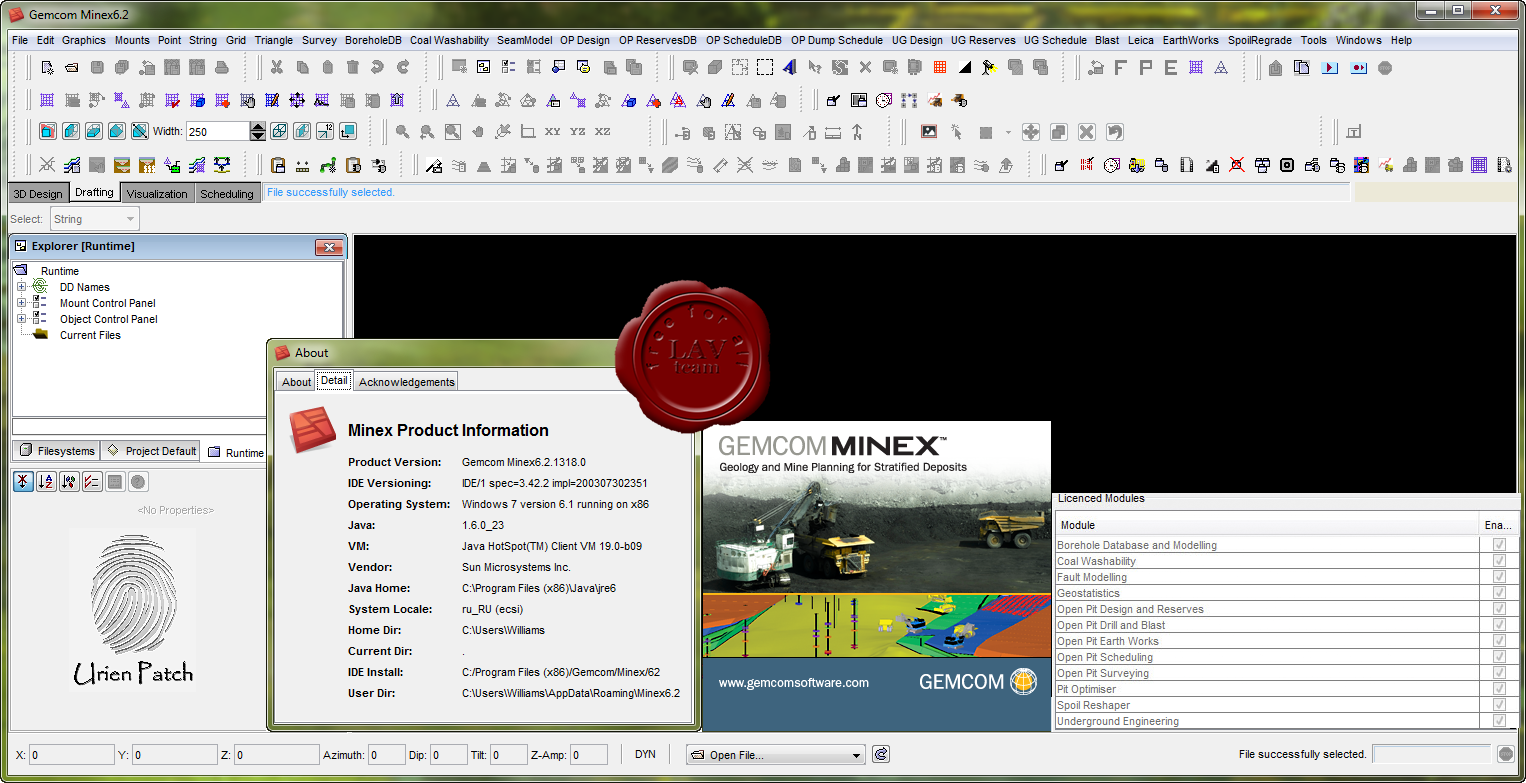1526x783 pixels.
Task: Click the first purple grid icon
Action: click(47, 100)
